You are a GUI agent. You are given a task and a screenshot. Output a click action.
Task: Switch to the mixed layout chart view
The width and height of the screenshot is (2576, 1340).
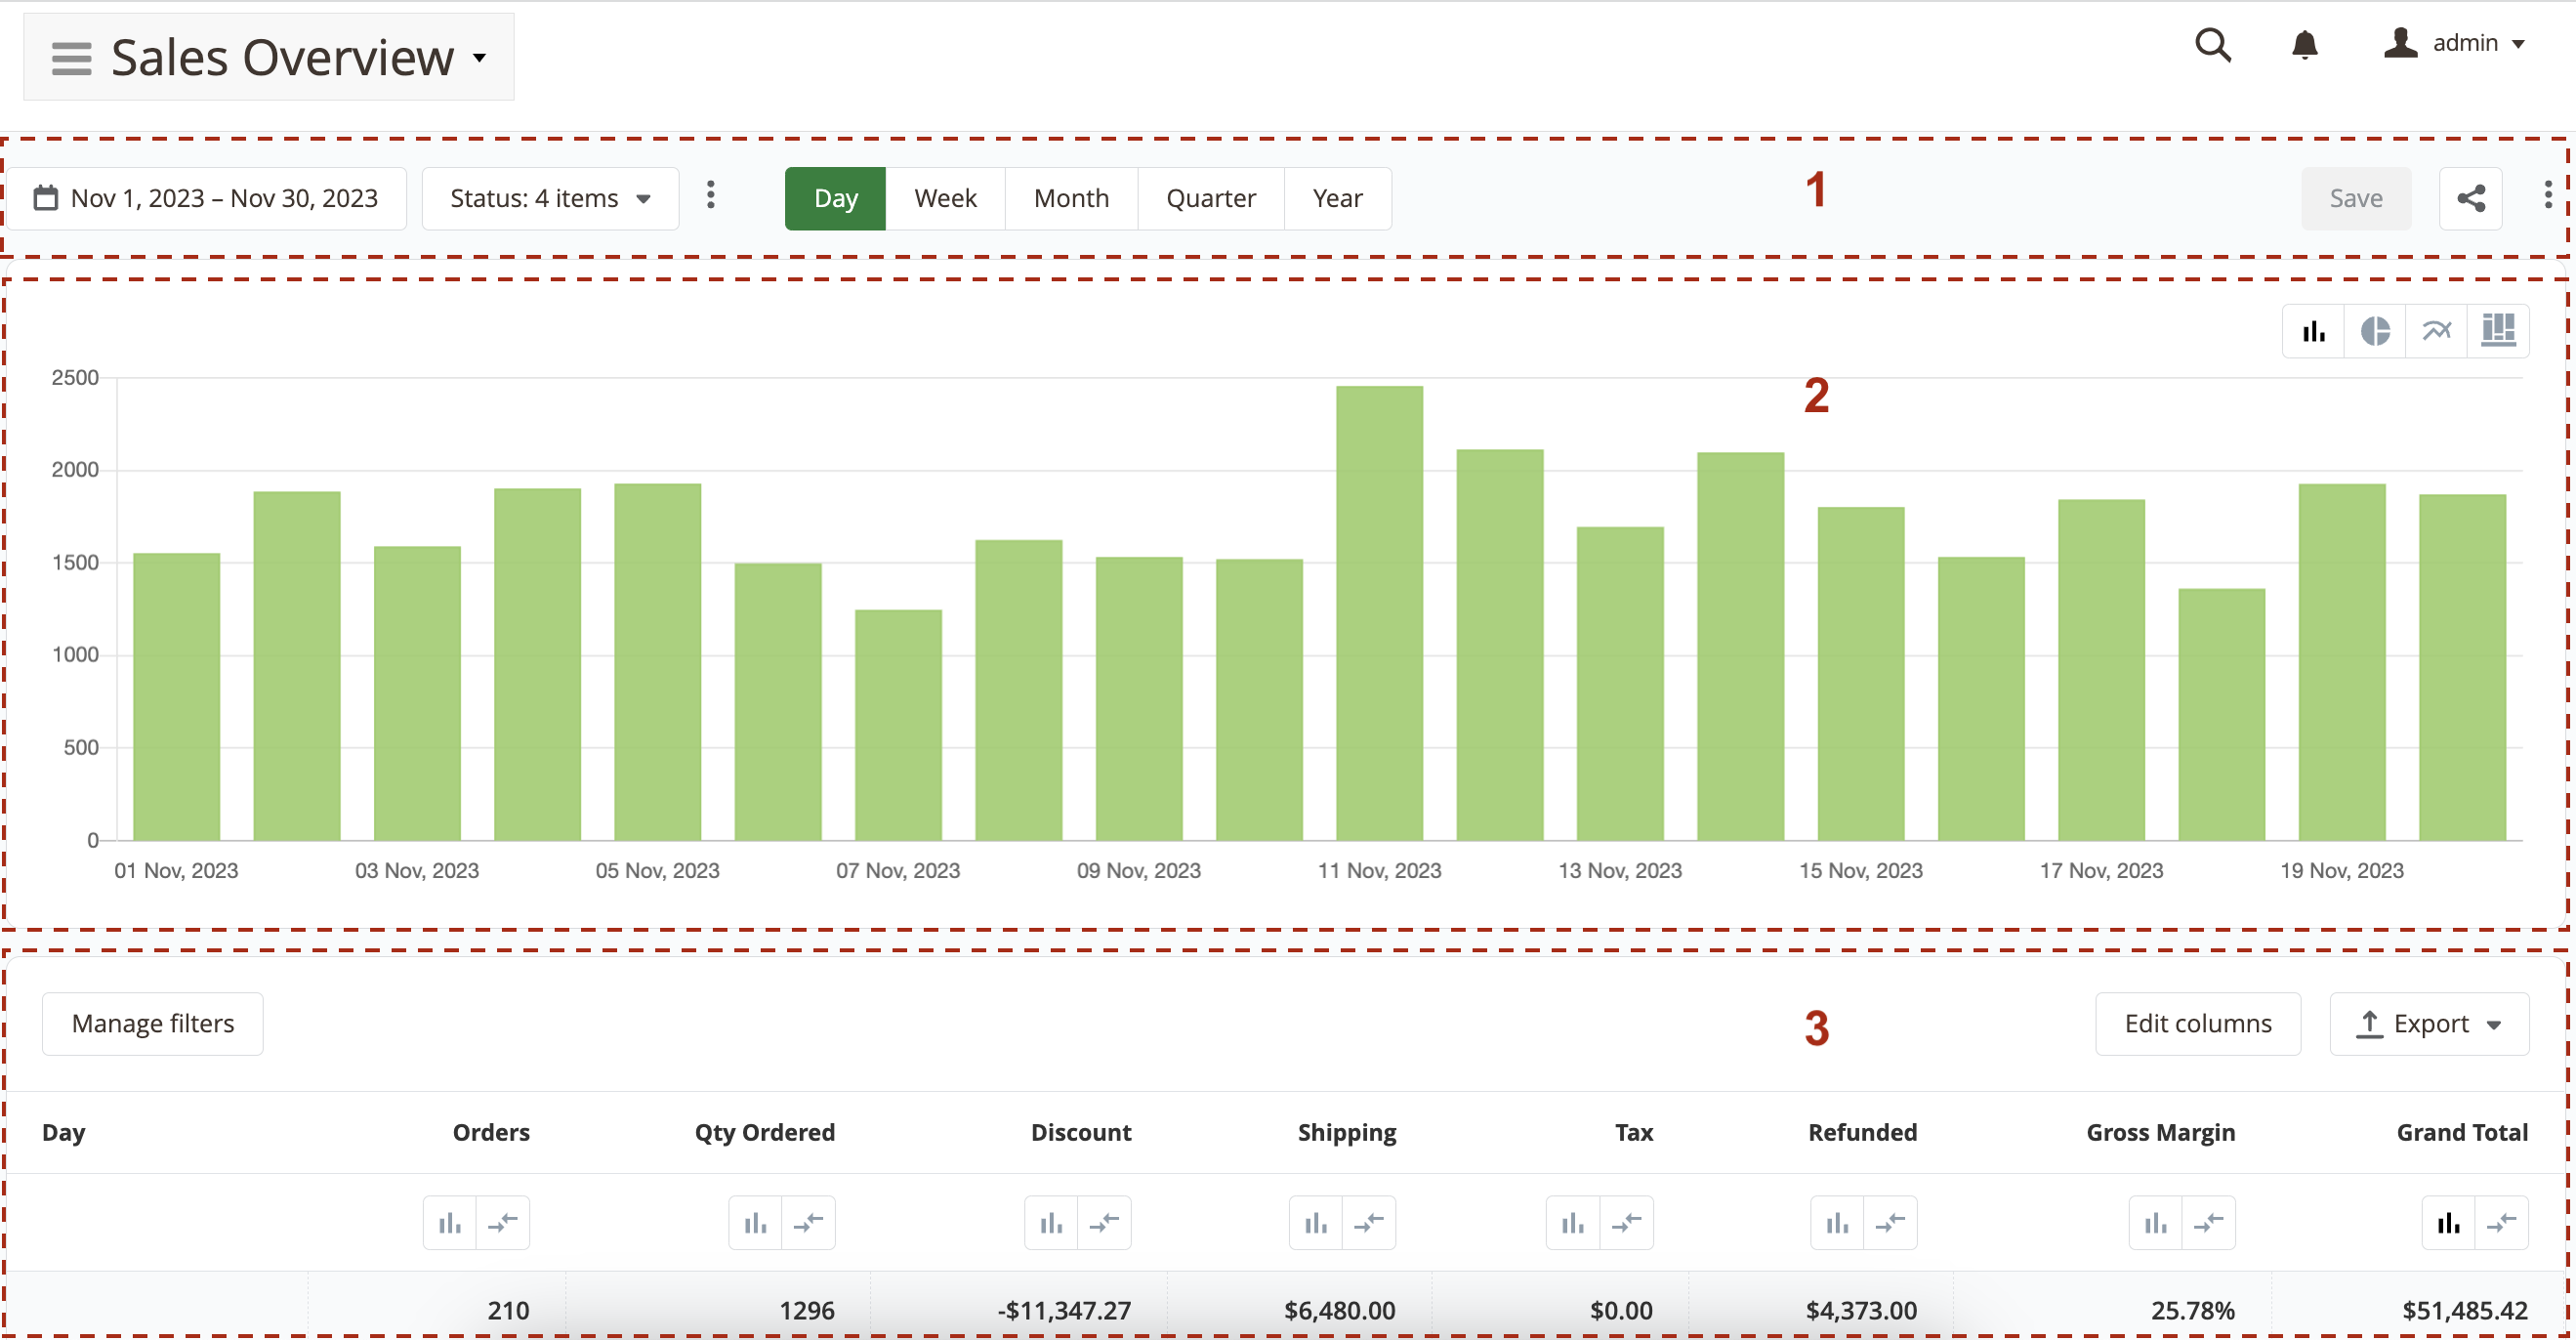pos(2499,330)
